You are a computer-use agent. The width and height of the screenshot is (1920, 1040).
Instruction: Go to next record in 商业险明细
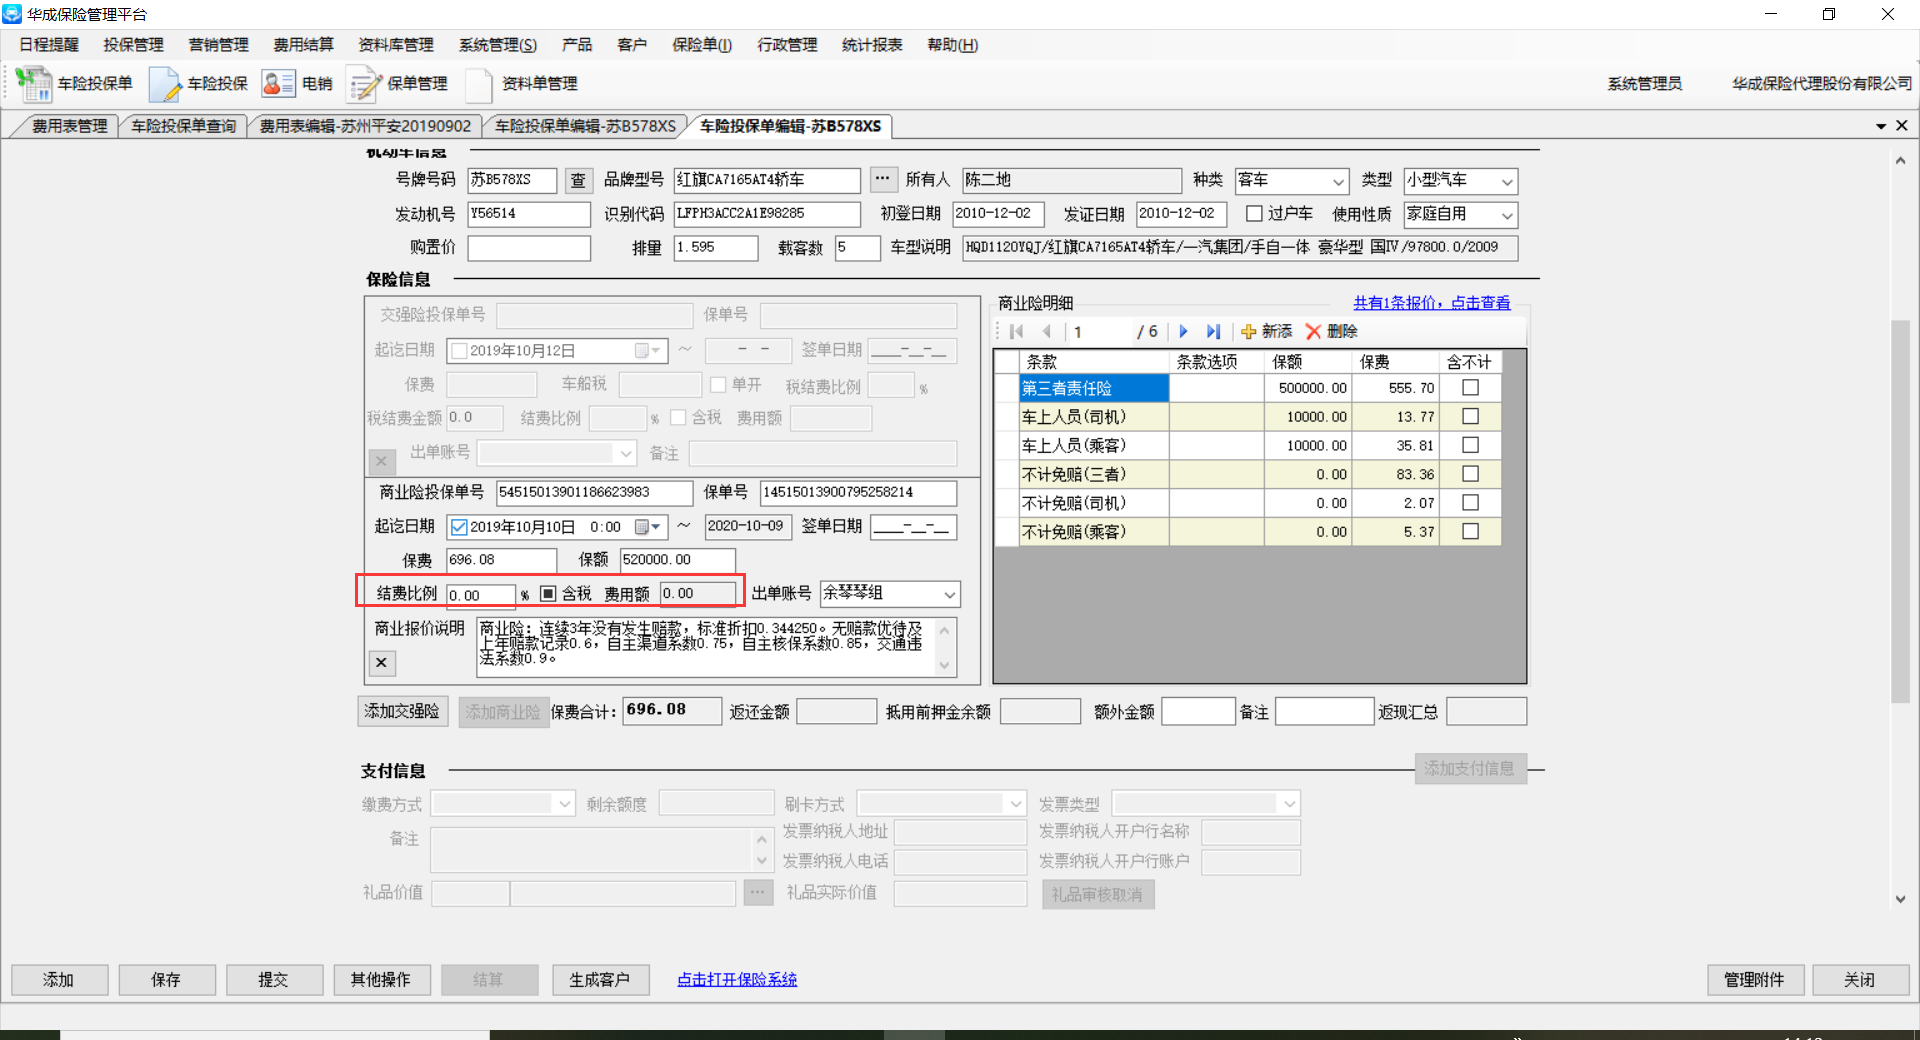point(1184,332)
